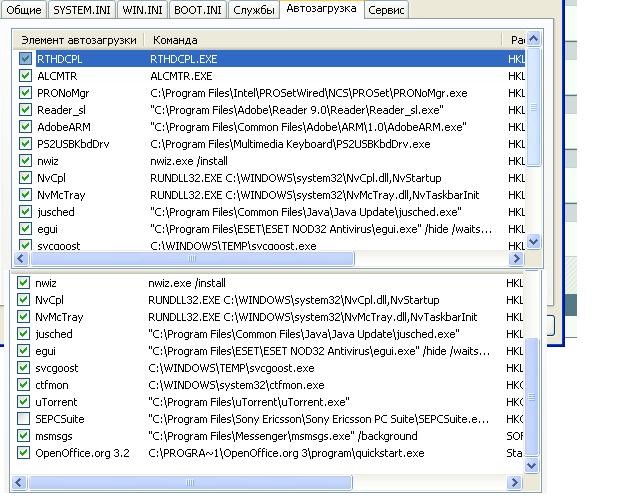
Task: Open the WIN.INI tab
Action: (142, 10)
